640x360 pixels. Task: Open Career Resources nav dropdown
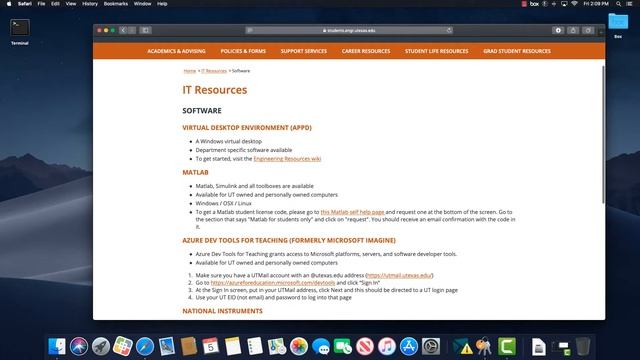(366, 51)
